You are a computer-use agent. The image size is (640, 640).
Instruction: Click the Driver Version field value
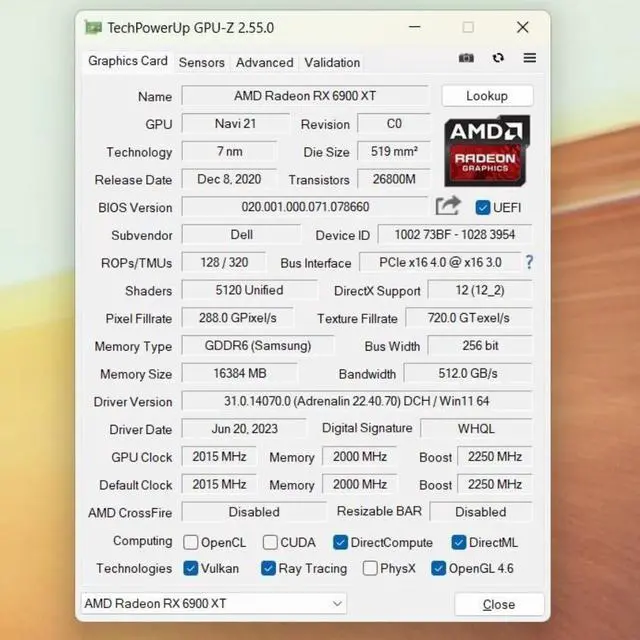[357, 401]
